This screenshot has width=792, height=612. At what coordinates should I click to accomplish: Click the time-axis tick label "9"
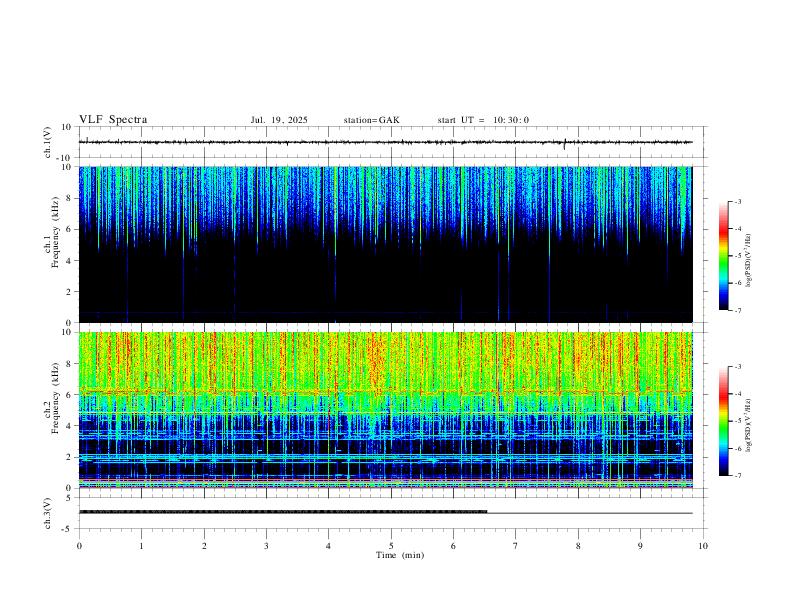coord(640,546)
